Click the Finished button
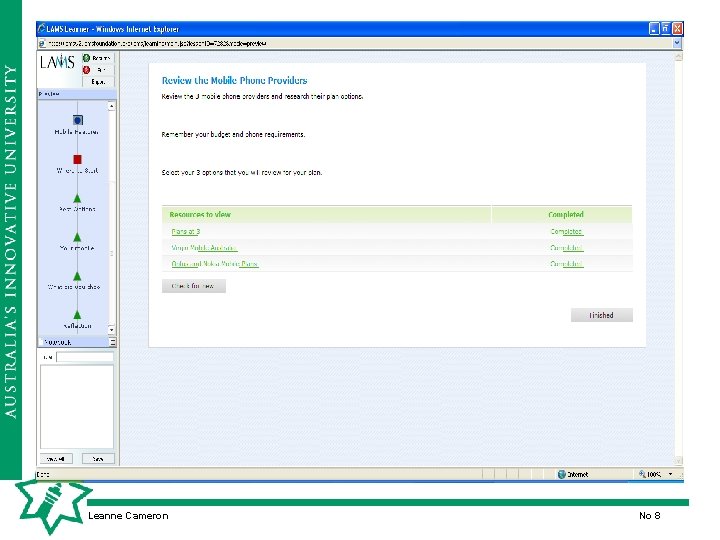This screenshot has height=540, width=720. pos(602,315)
